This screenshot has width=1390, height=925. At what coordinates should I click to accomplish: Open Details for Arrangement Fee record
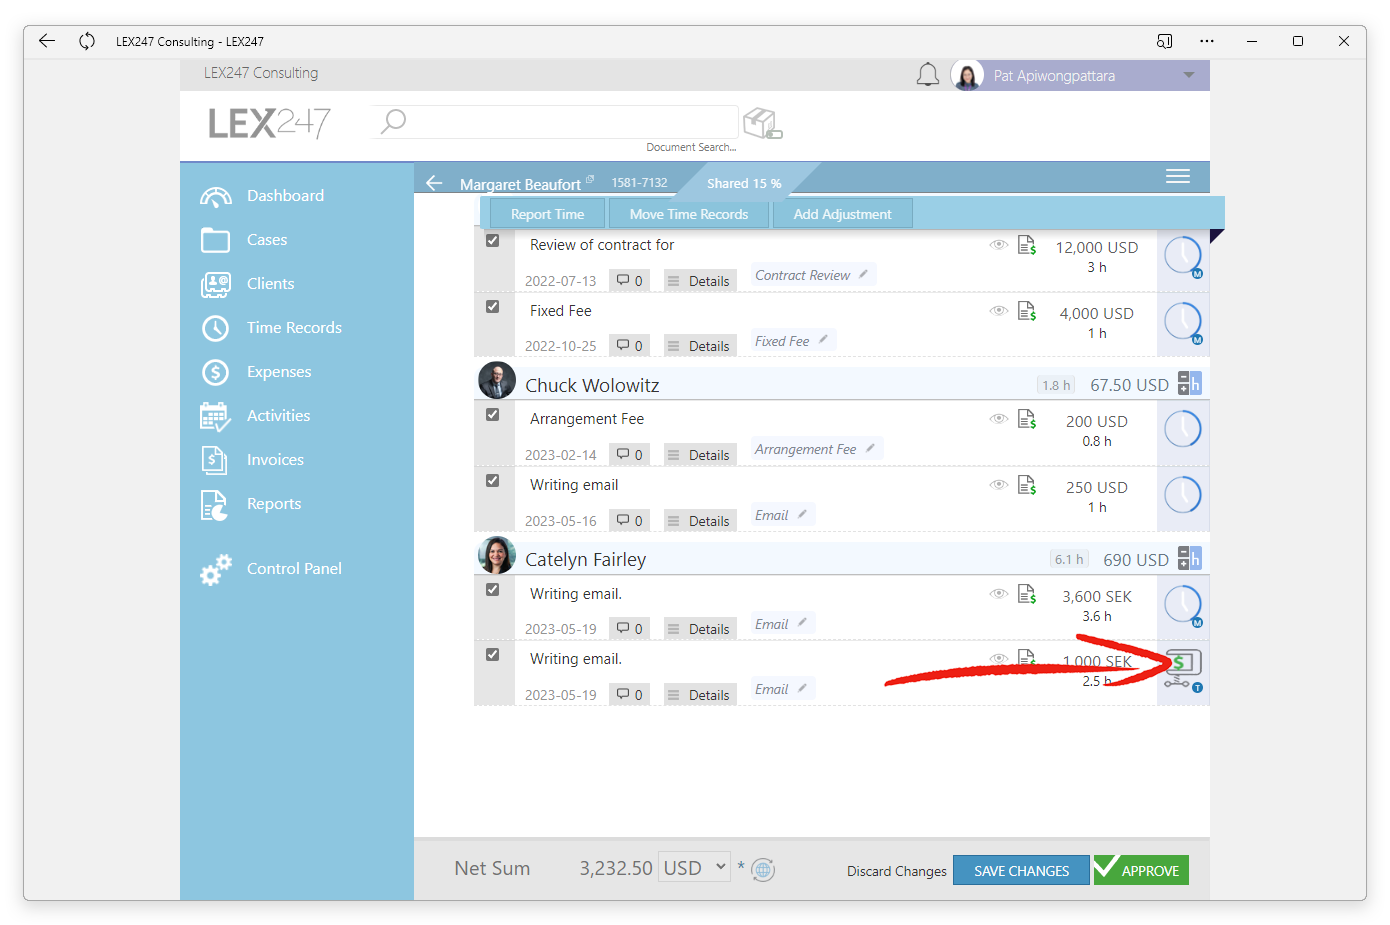(700, 455)
